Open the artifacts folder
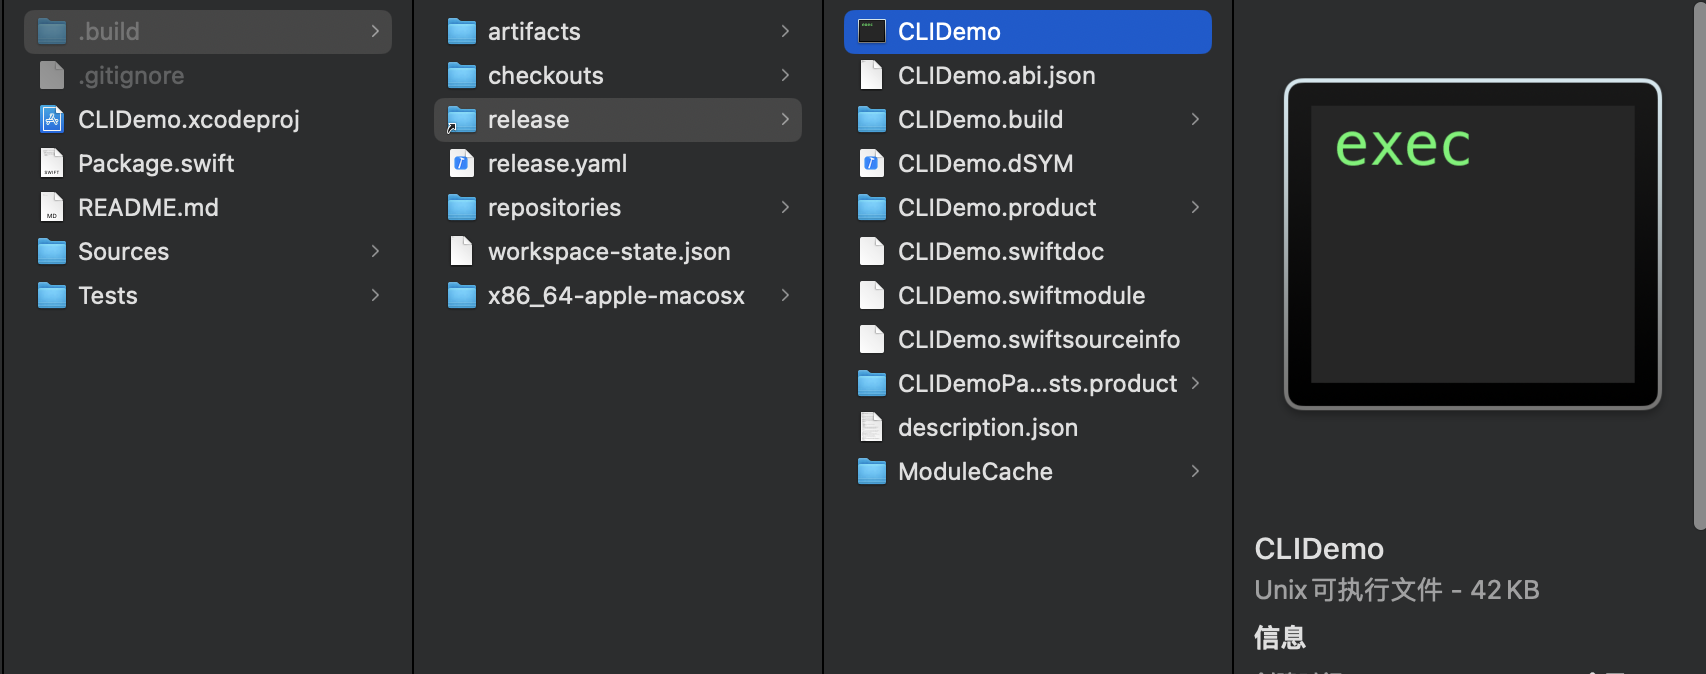Image resolution: width=1706 pixels, height=674 pixels. [534, 32]
